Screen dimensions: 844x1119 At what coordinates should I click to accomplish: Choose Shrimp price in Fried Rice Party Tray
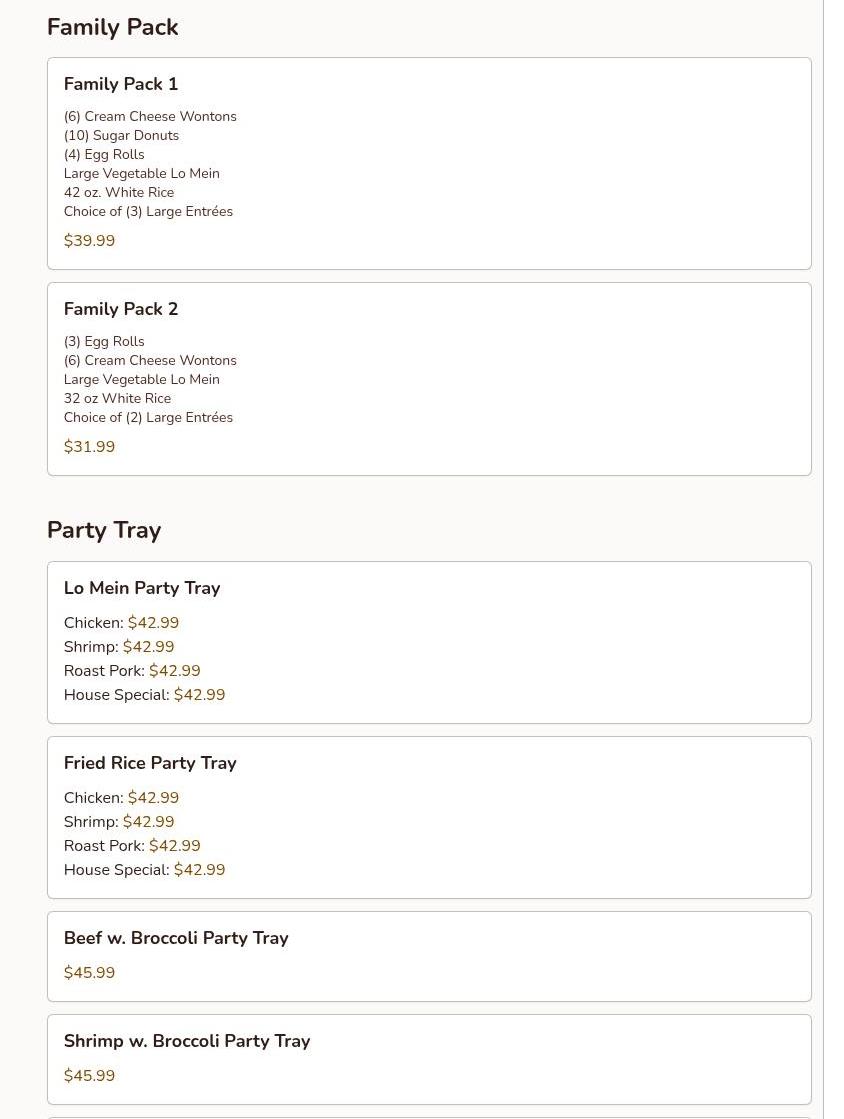[x=148, y=822]
